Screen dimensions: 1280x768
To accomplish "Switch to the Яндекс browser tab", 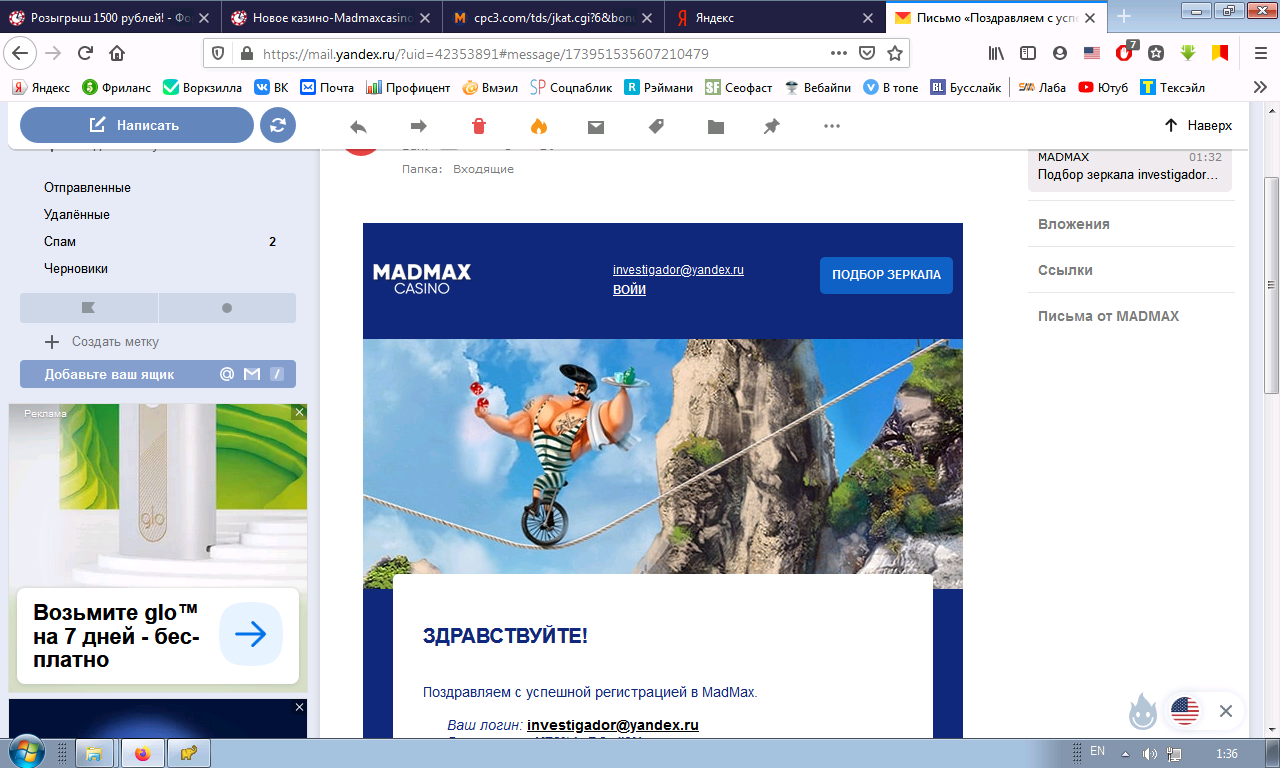I will 775,17.
